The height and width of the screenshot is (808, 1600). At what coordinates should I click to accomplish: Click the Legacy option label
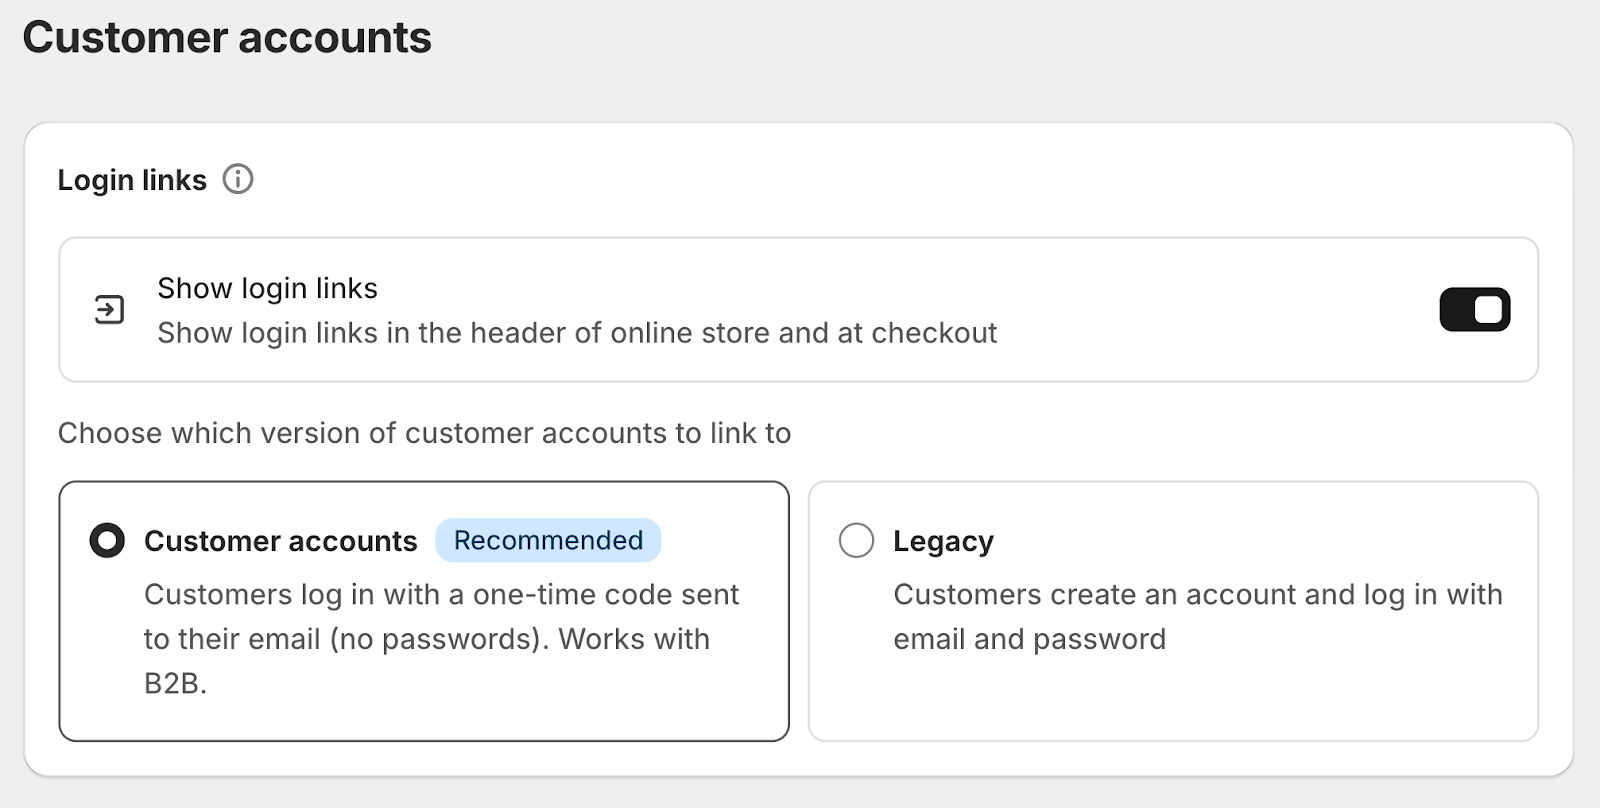tap(943, 541)
